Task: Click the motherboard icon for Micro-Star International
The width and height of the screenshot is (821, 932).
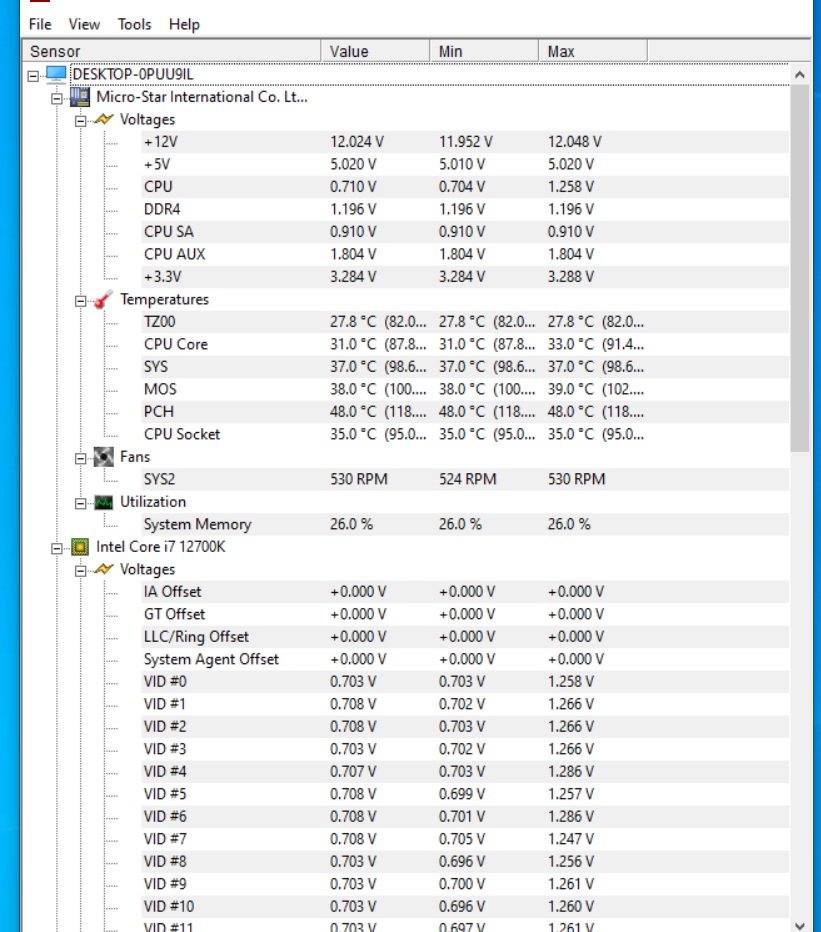Action: [x=80, y=97]
